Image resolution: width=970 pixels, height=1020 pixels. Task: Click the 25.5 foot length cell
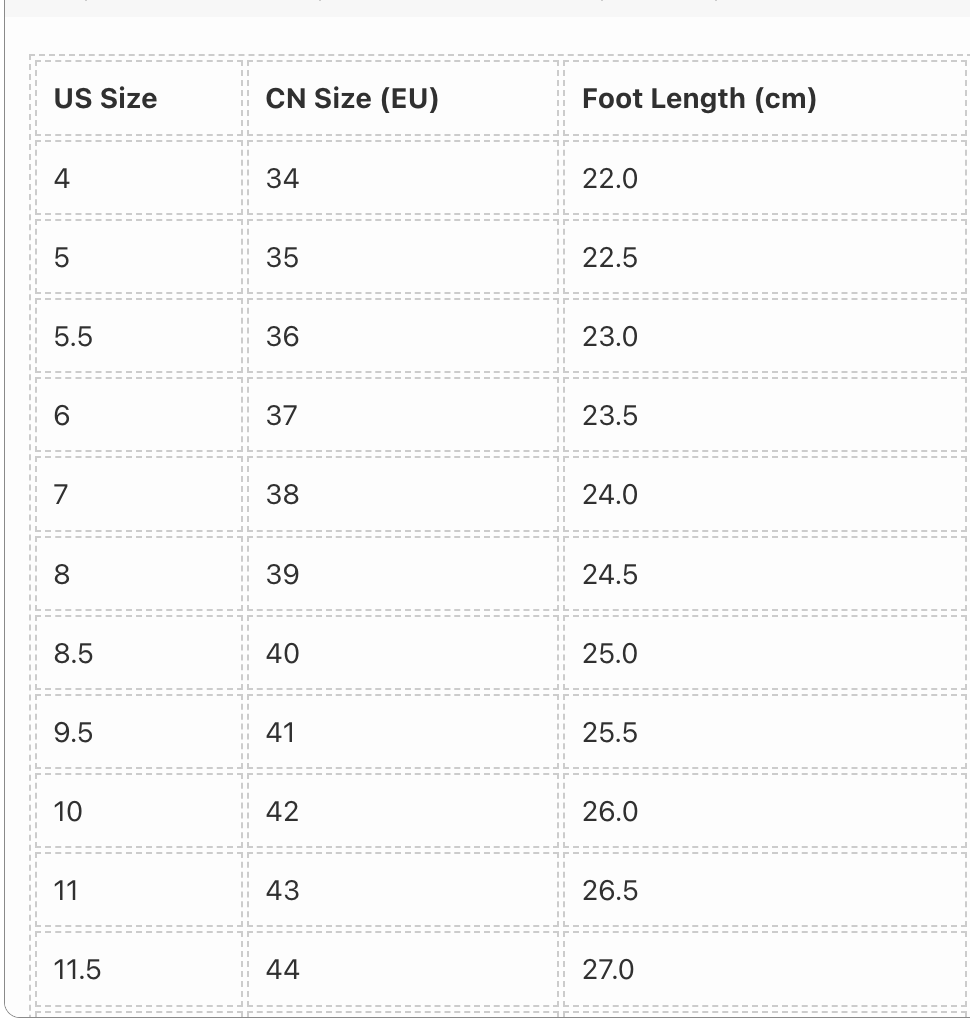click(x=765, y=732)
